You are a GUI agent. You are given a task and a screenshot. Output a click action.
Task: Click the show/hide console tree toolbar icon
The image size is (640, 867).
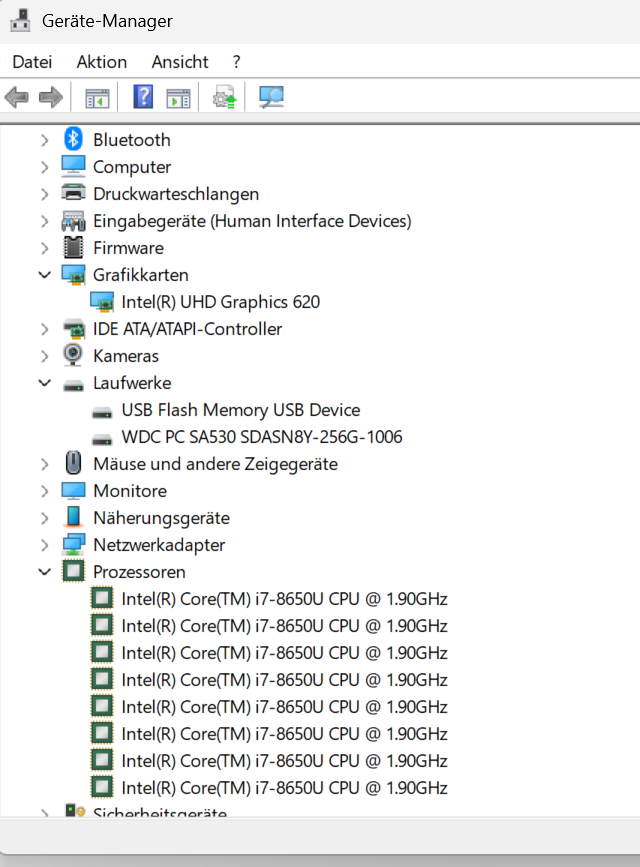pyautogui.click(x=97, y=98)
